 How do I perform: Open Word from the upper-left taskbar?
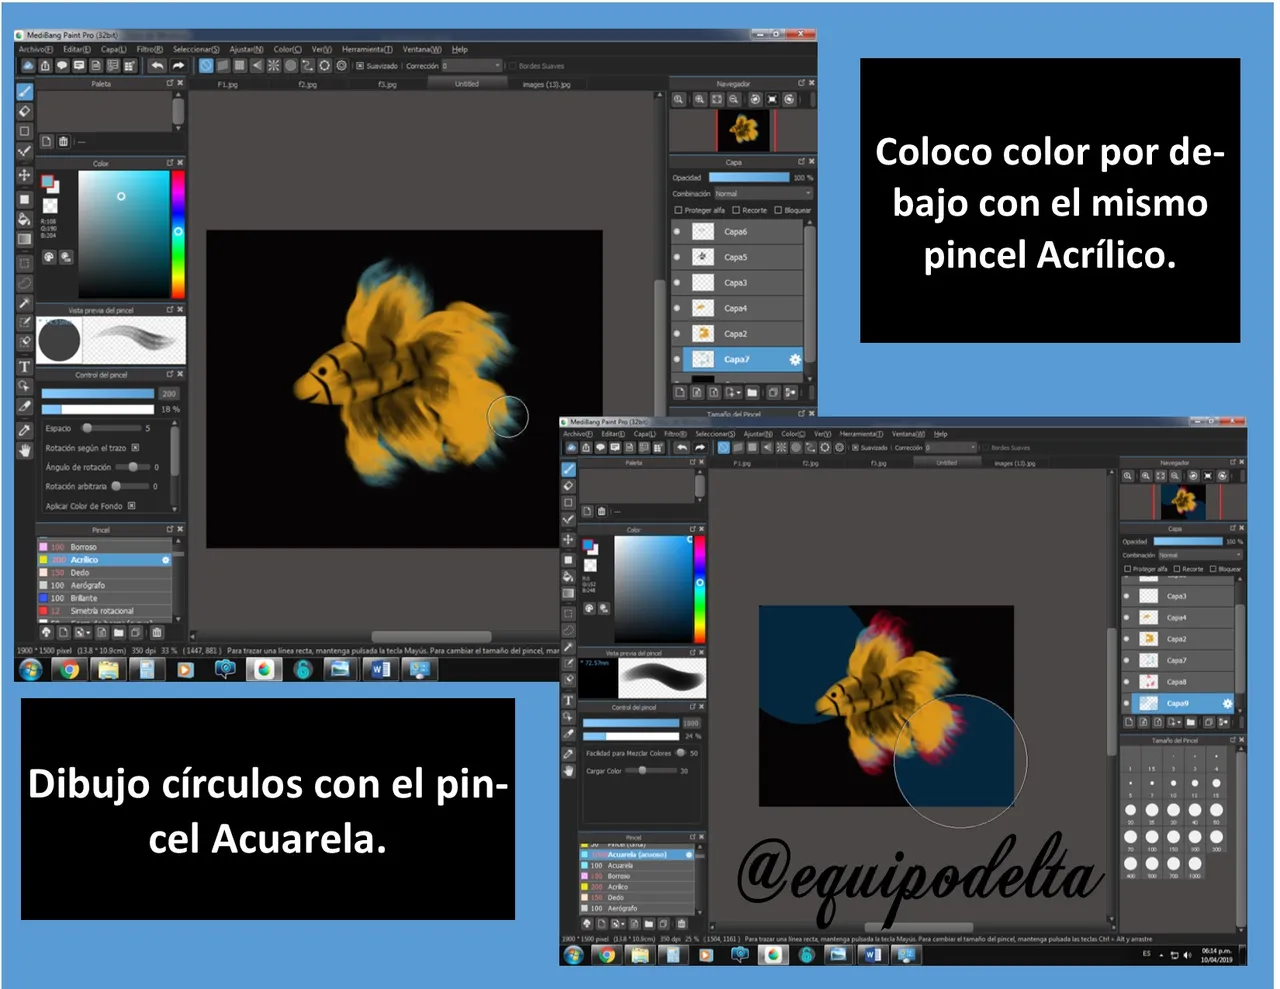coord(380,669)
